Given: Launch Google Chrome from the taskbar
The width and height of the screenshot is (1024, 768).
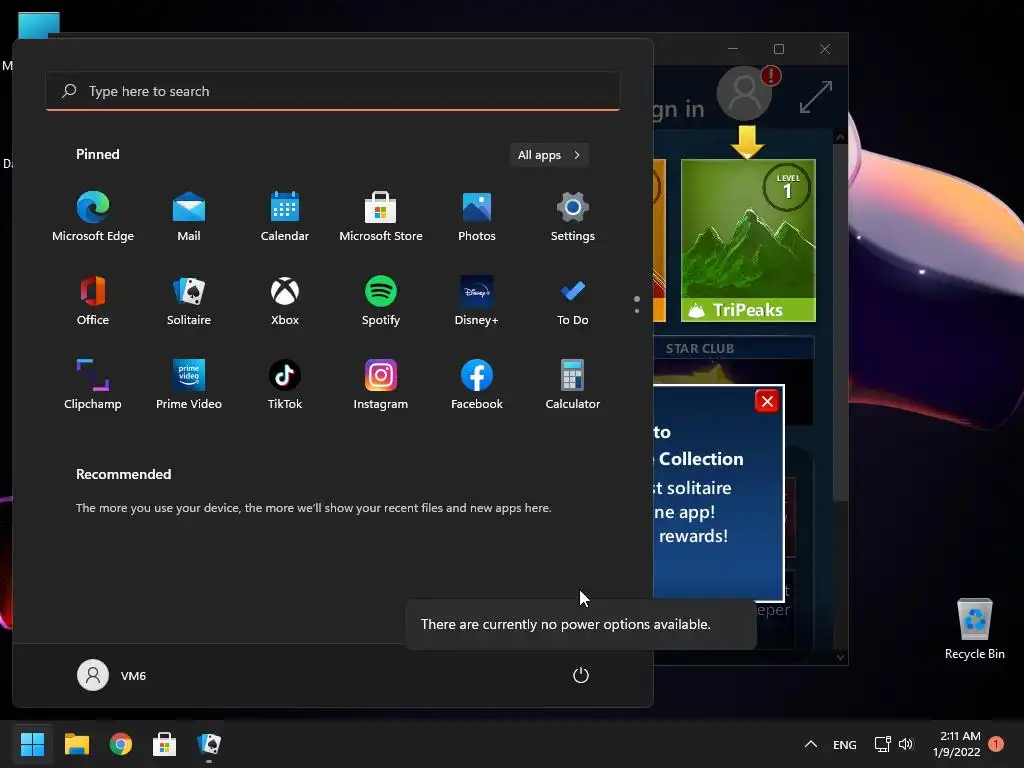Looking at the screenshot, I should point(120,744).
